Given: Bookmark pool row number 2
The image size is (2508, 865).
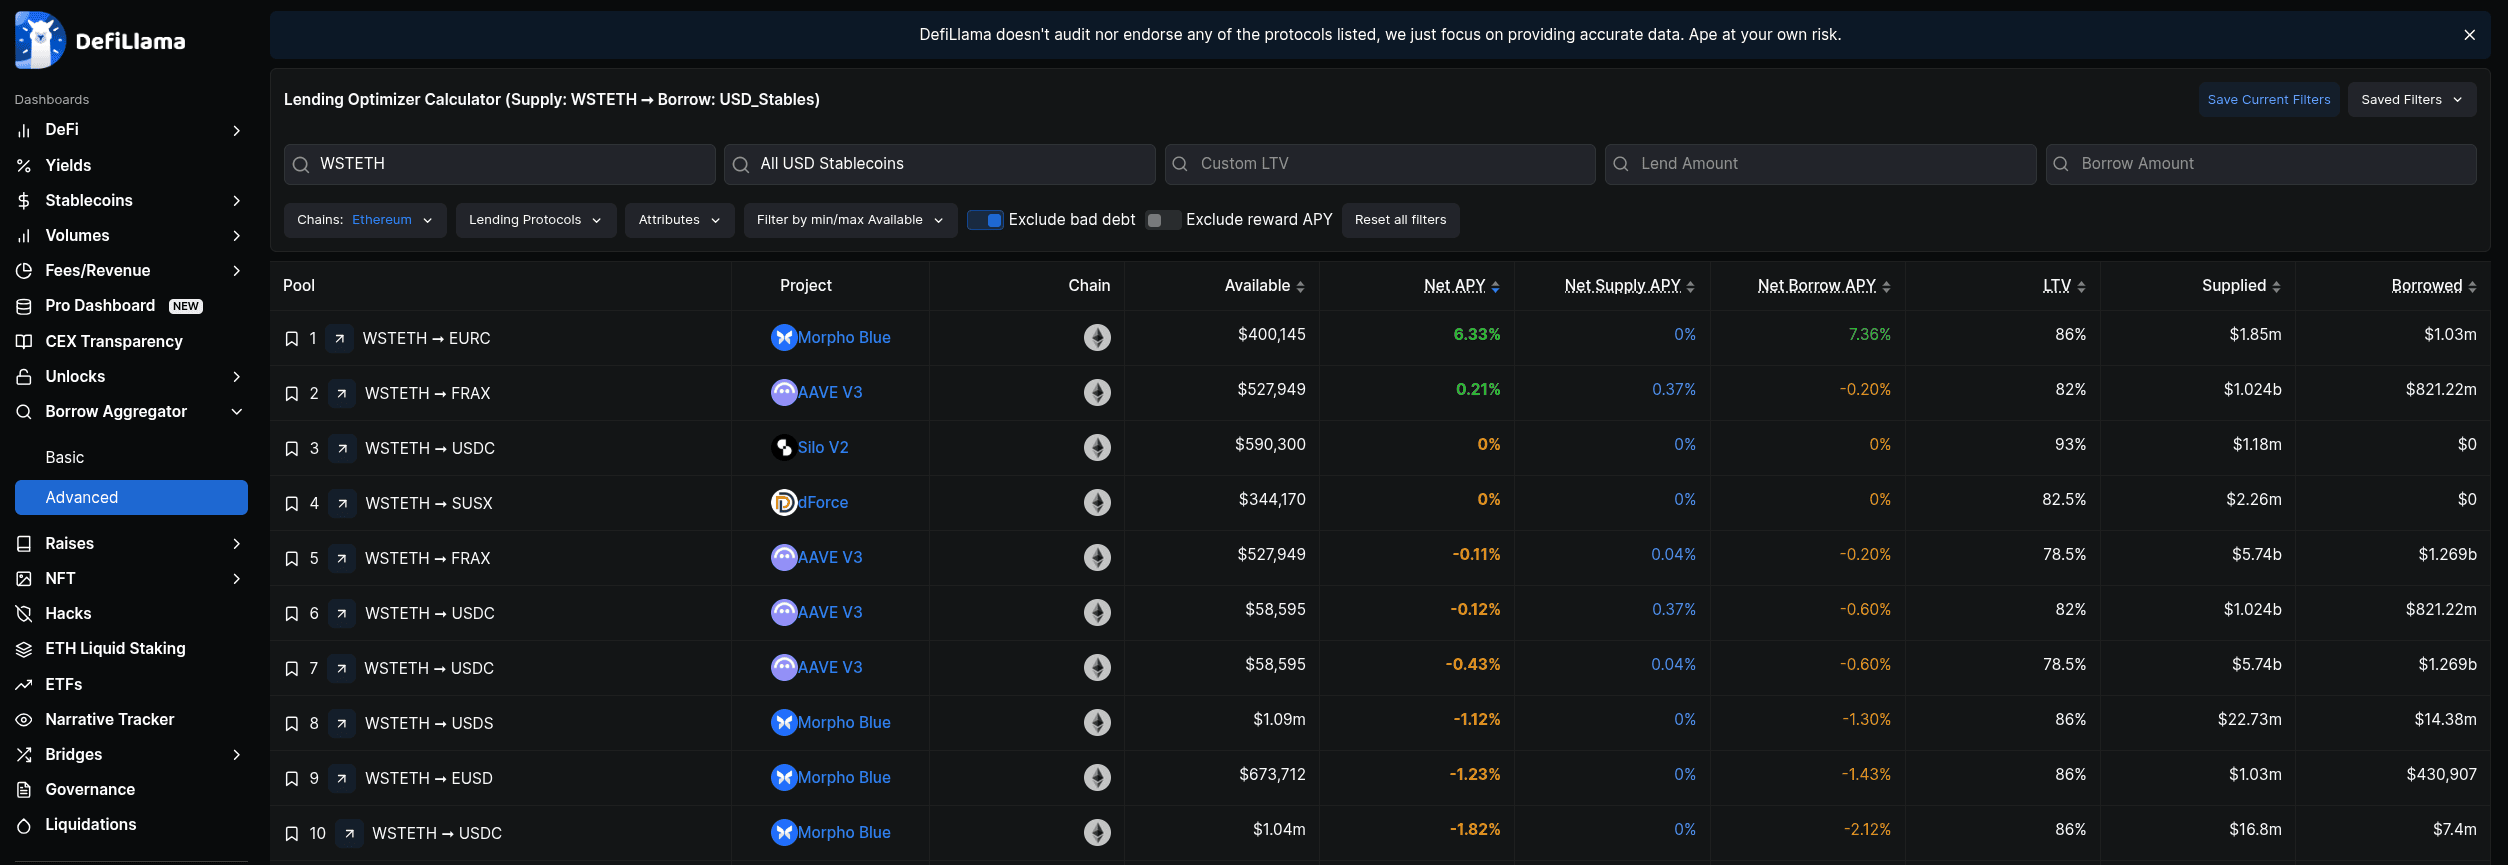Looking at the screenshot, I should (292, 394).
